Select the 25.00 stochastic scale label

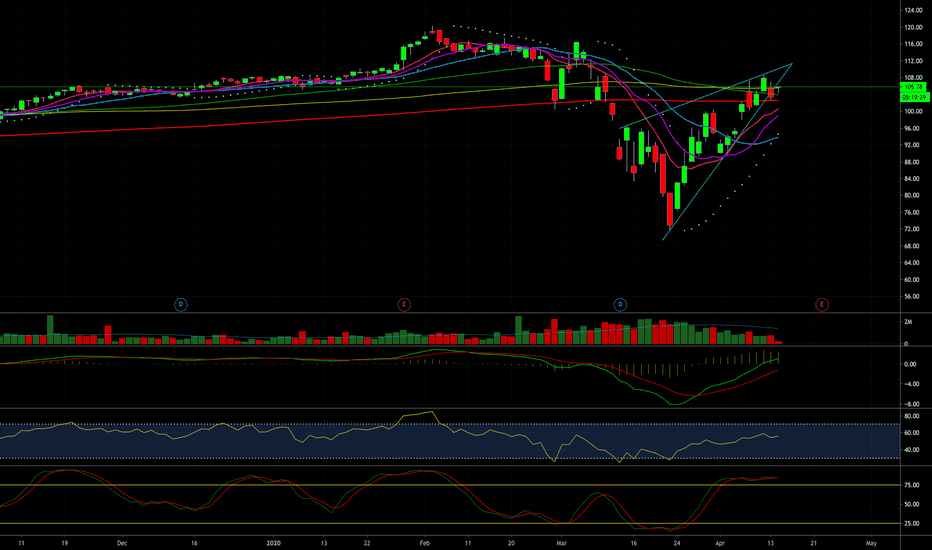coord(912,524)
